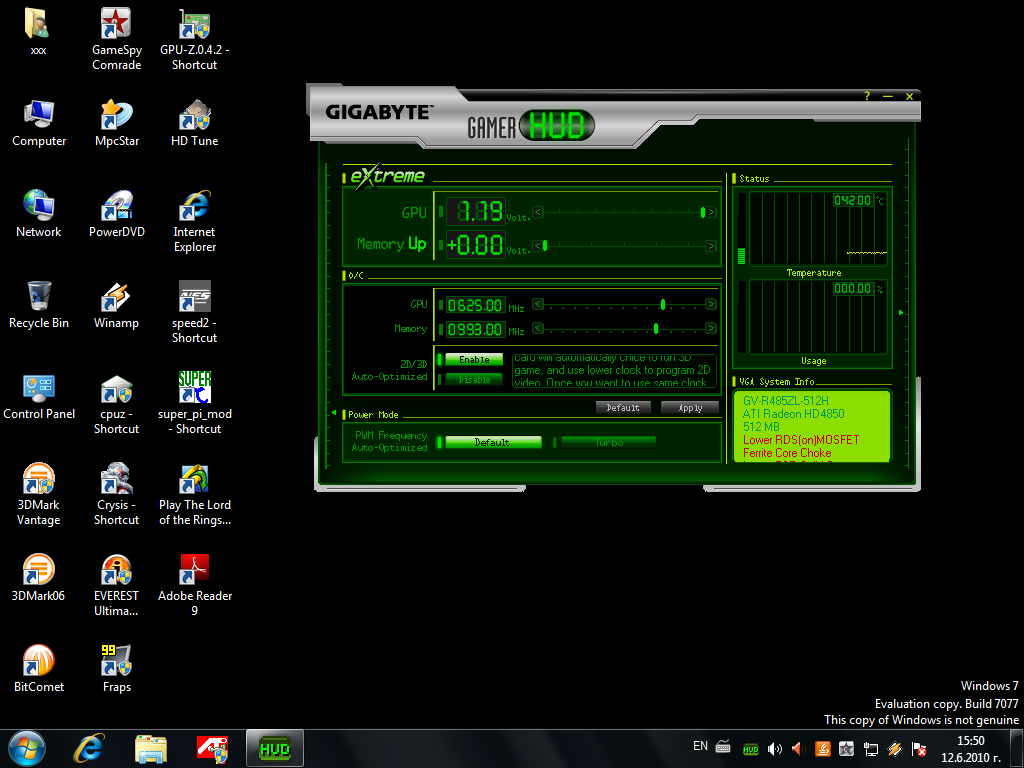Screen dimensions: 1024x768
Task: Open Gamer HUD help question mark
Action: [867, 96]
